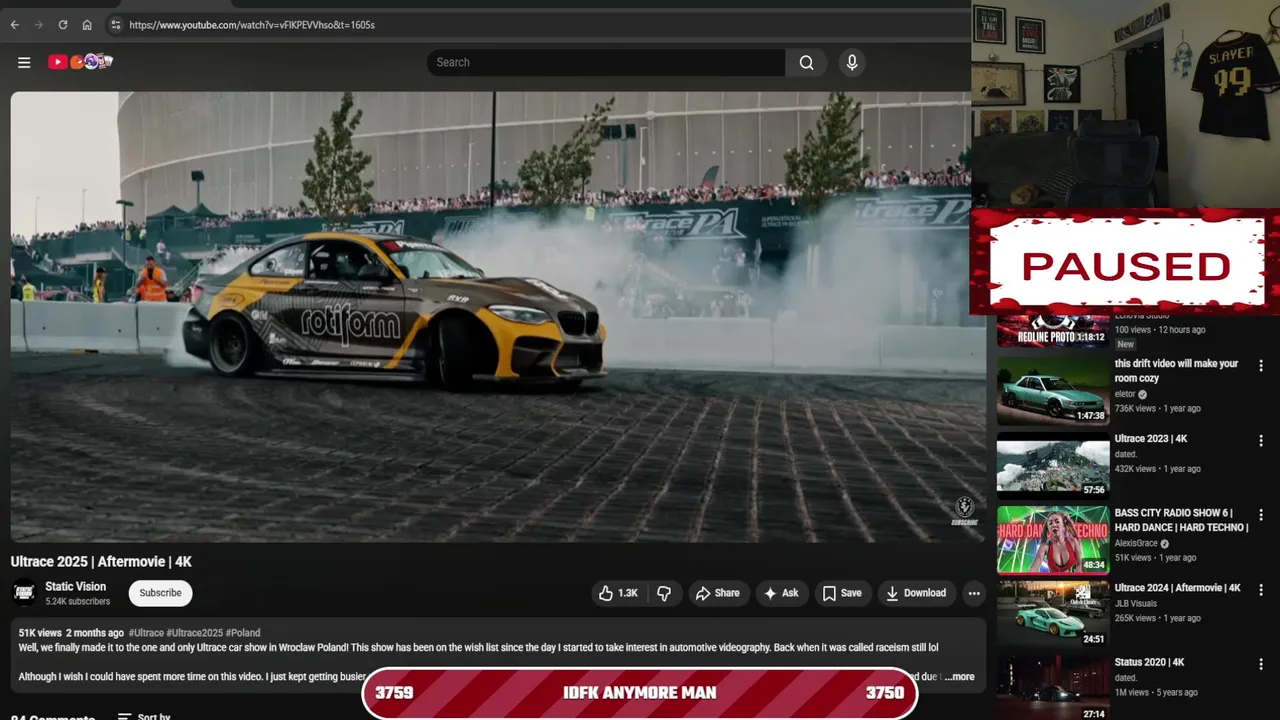Open Ultrace 2023 | 4K title
The height and width of the screenshot is (720, 1280).
click(x=1151, y=439)
